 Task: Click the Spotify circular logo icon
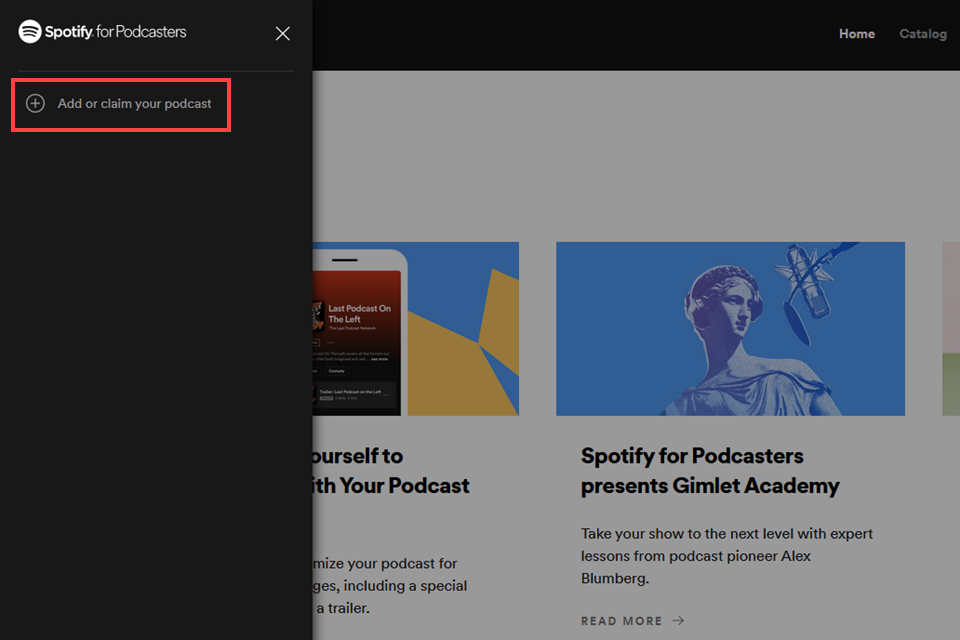pos(30,32)
